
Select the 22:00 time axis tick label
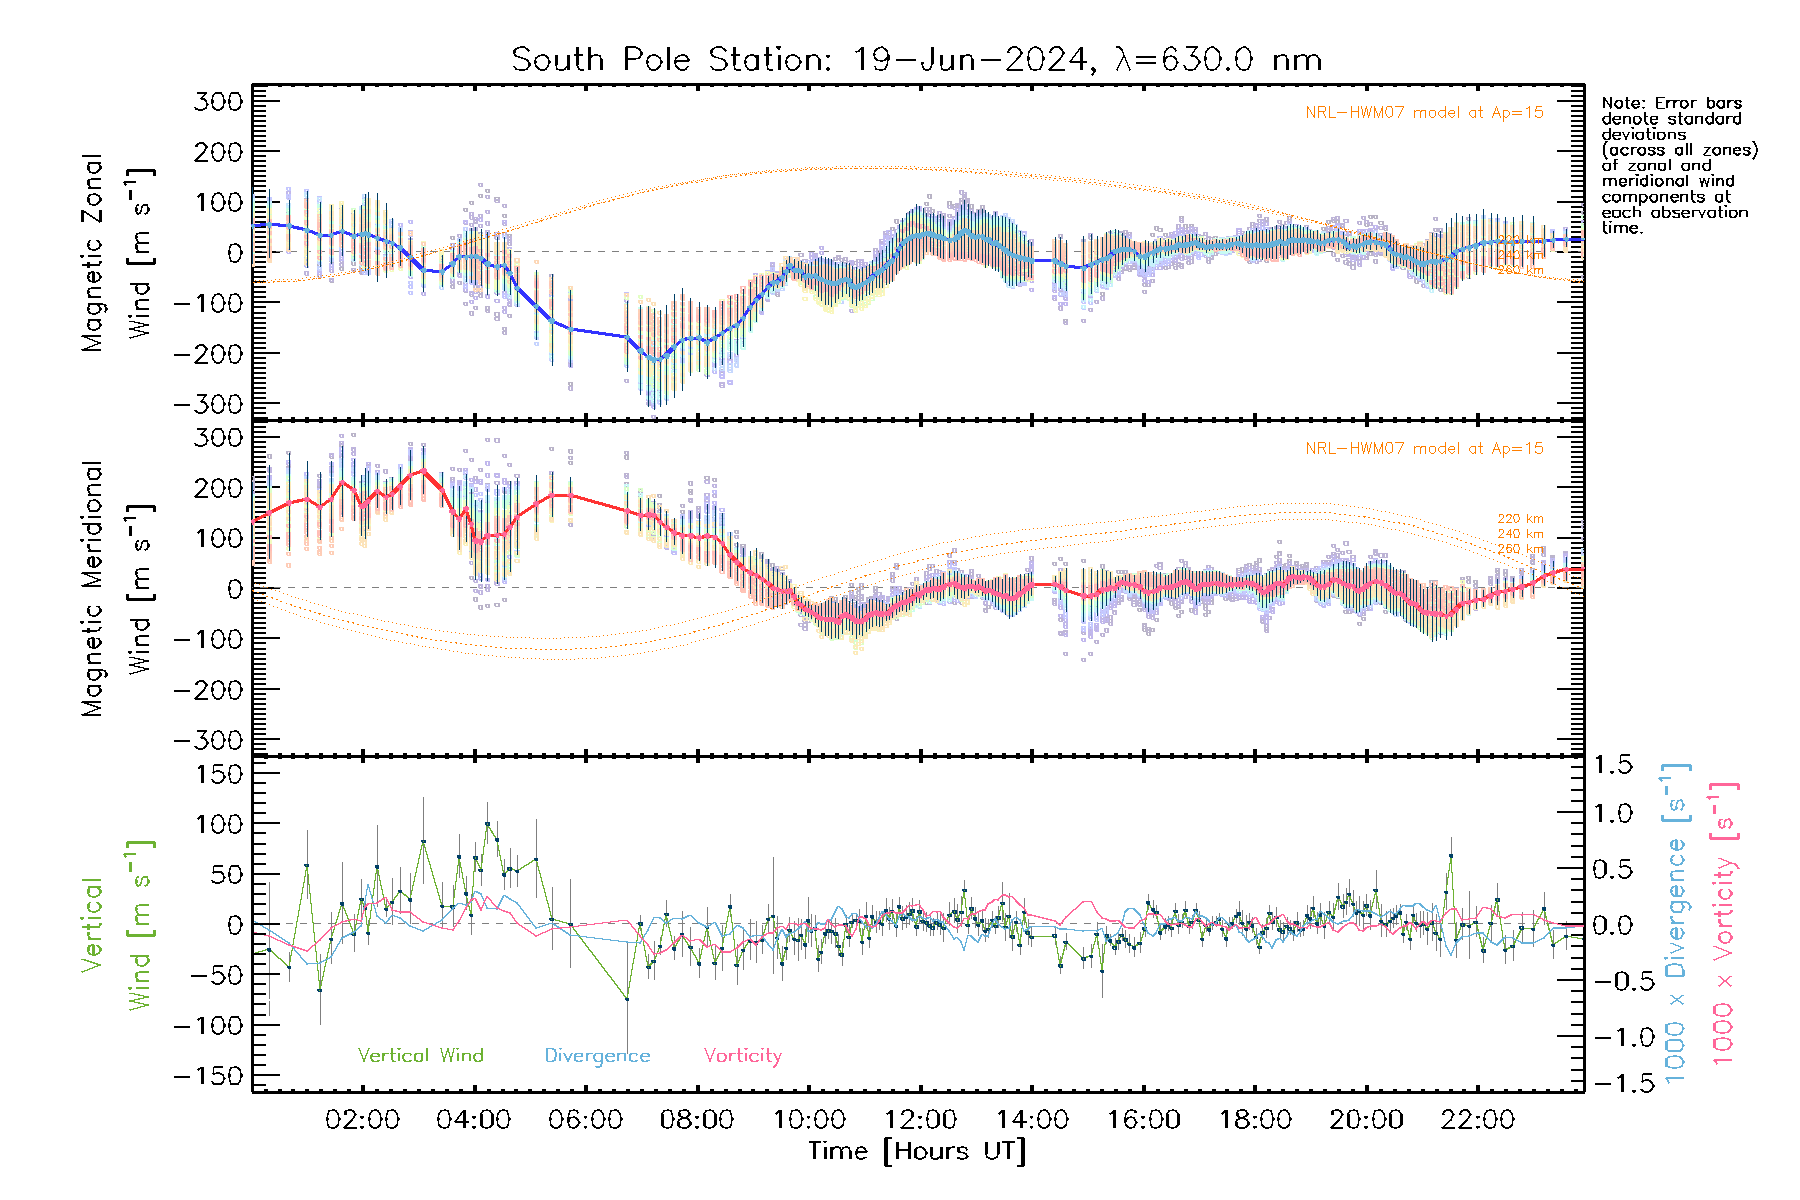(x=1478, y=1120)
